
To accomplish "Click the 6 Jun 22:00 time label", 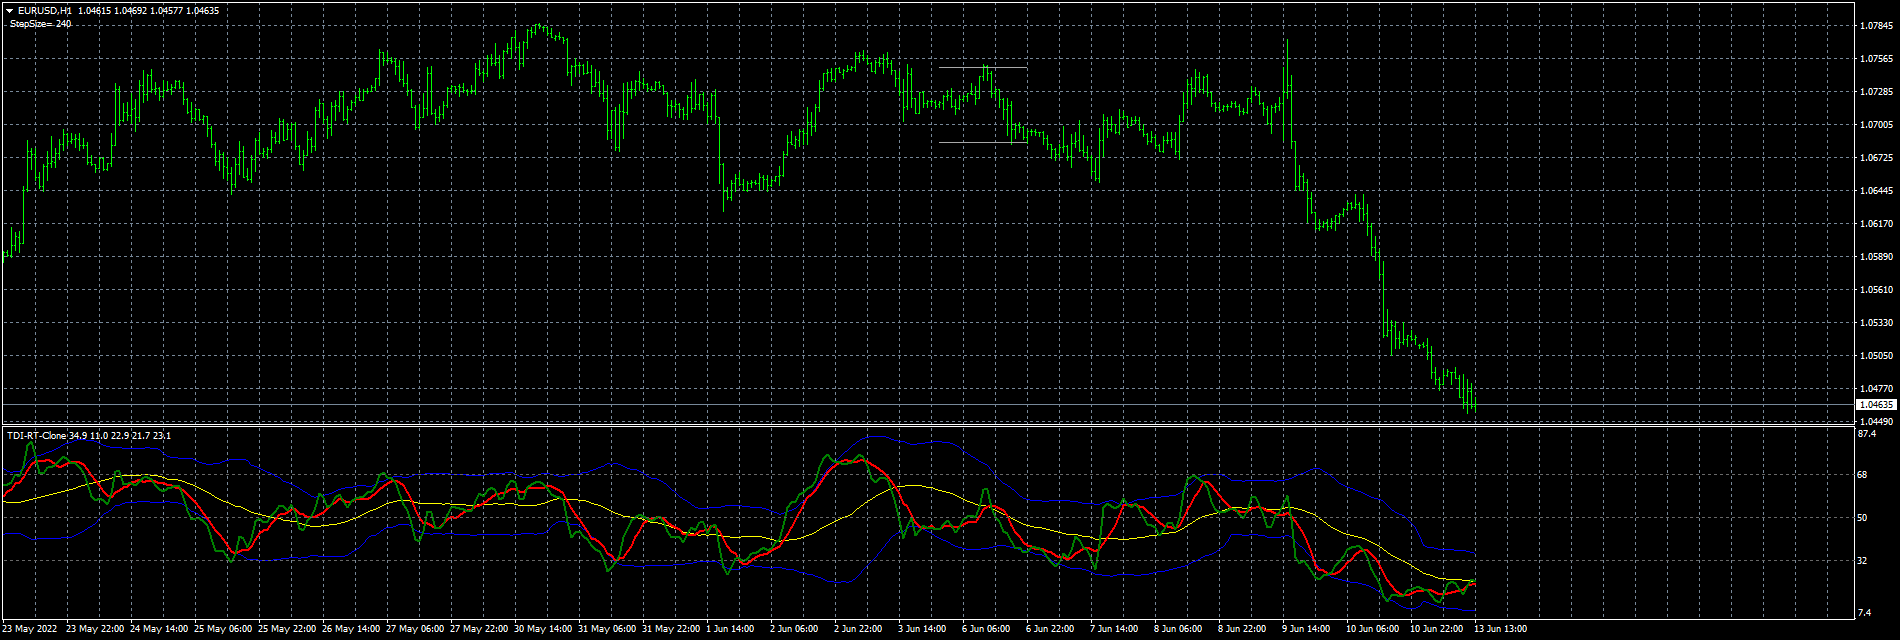I will 1050,629.
